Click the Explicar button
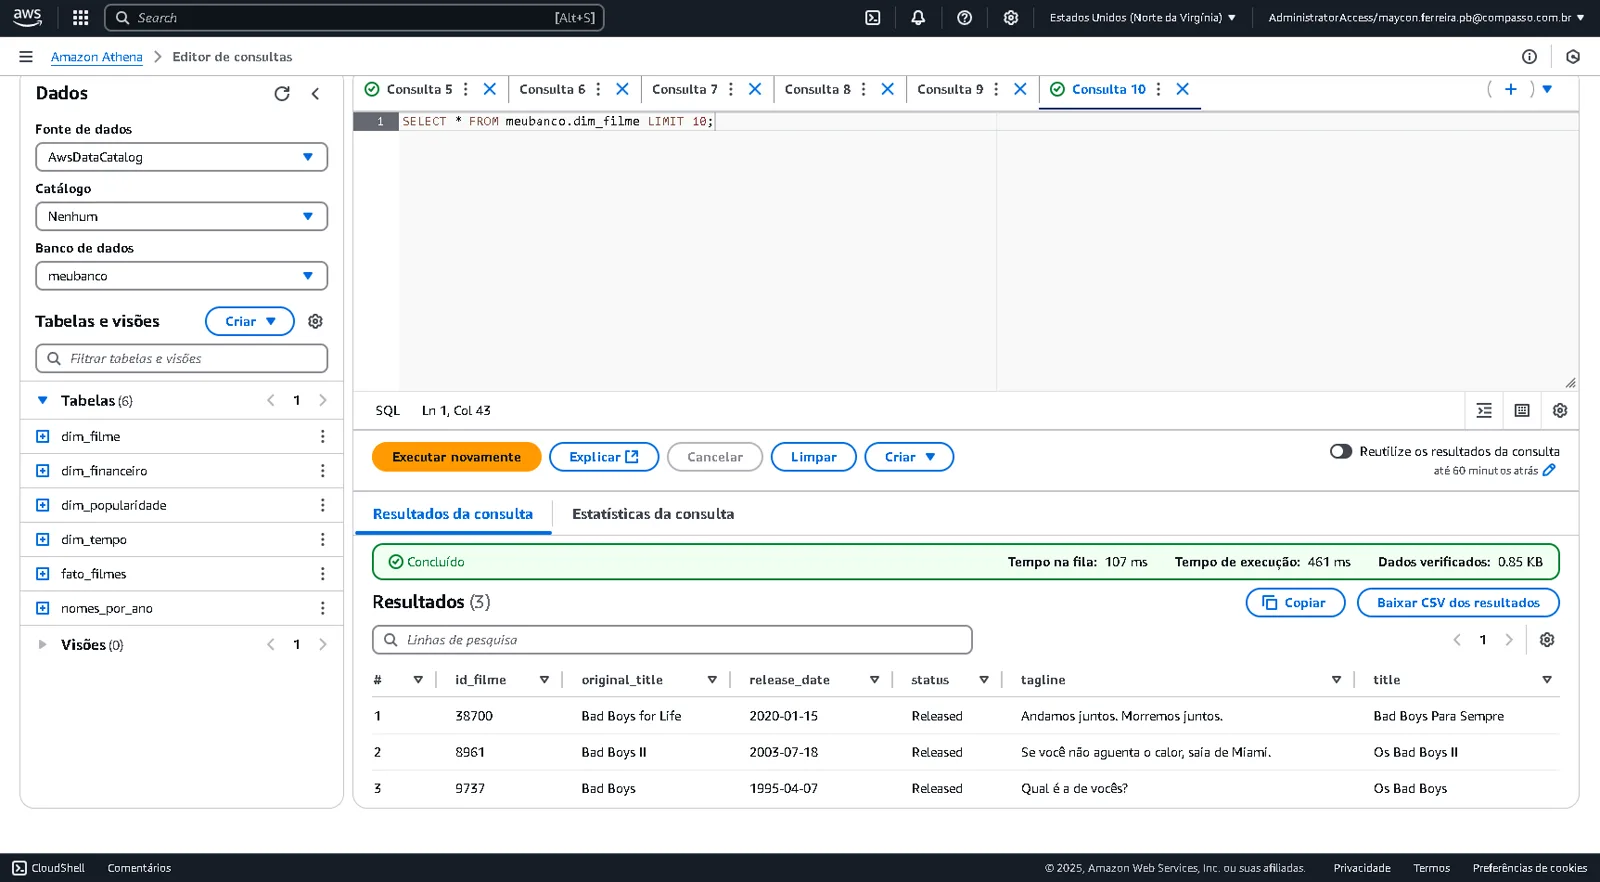 [604, 457]
